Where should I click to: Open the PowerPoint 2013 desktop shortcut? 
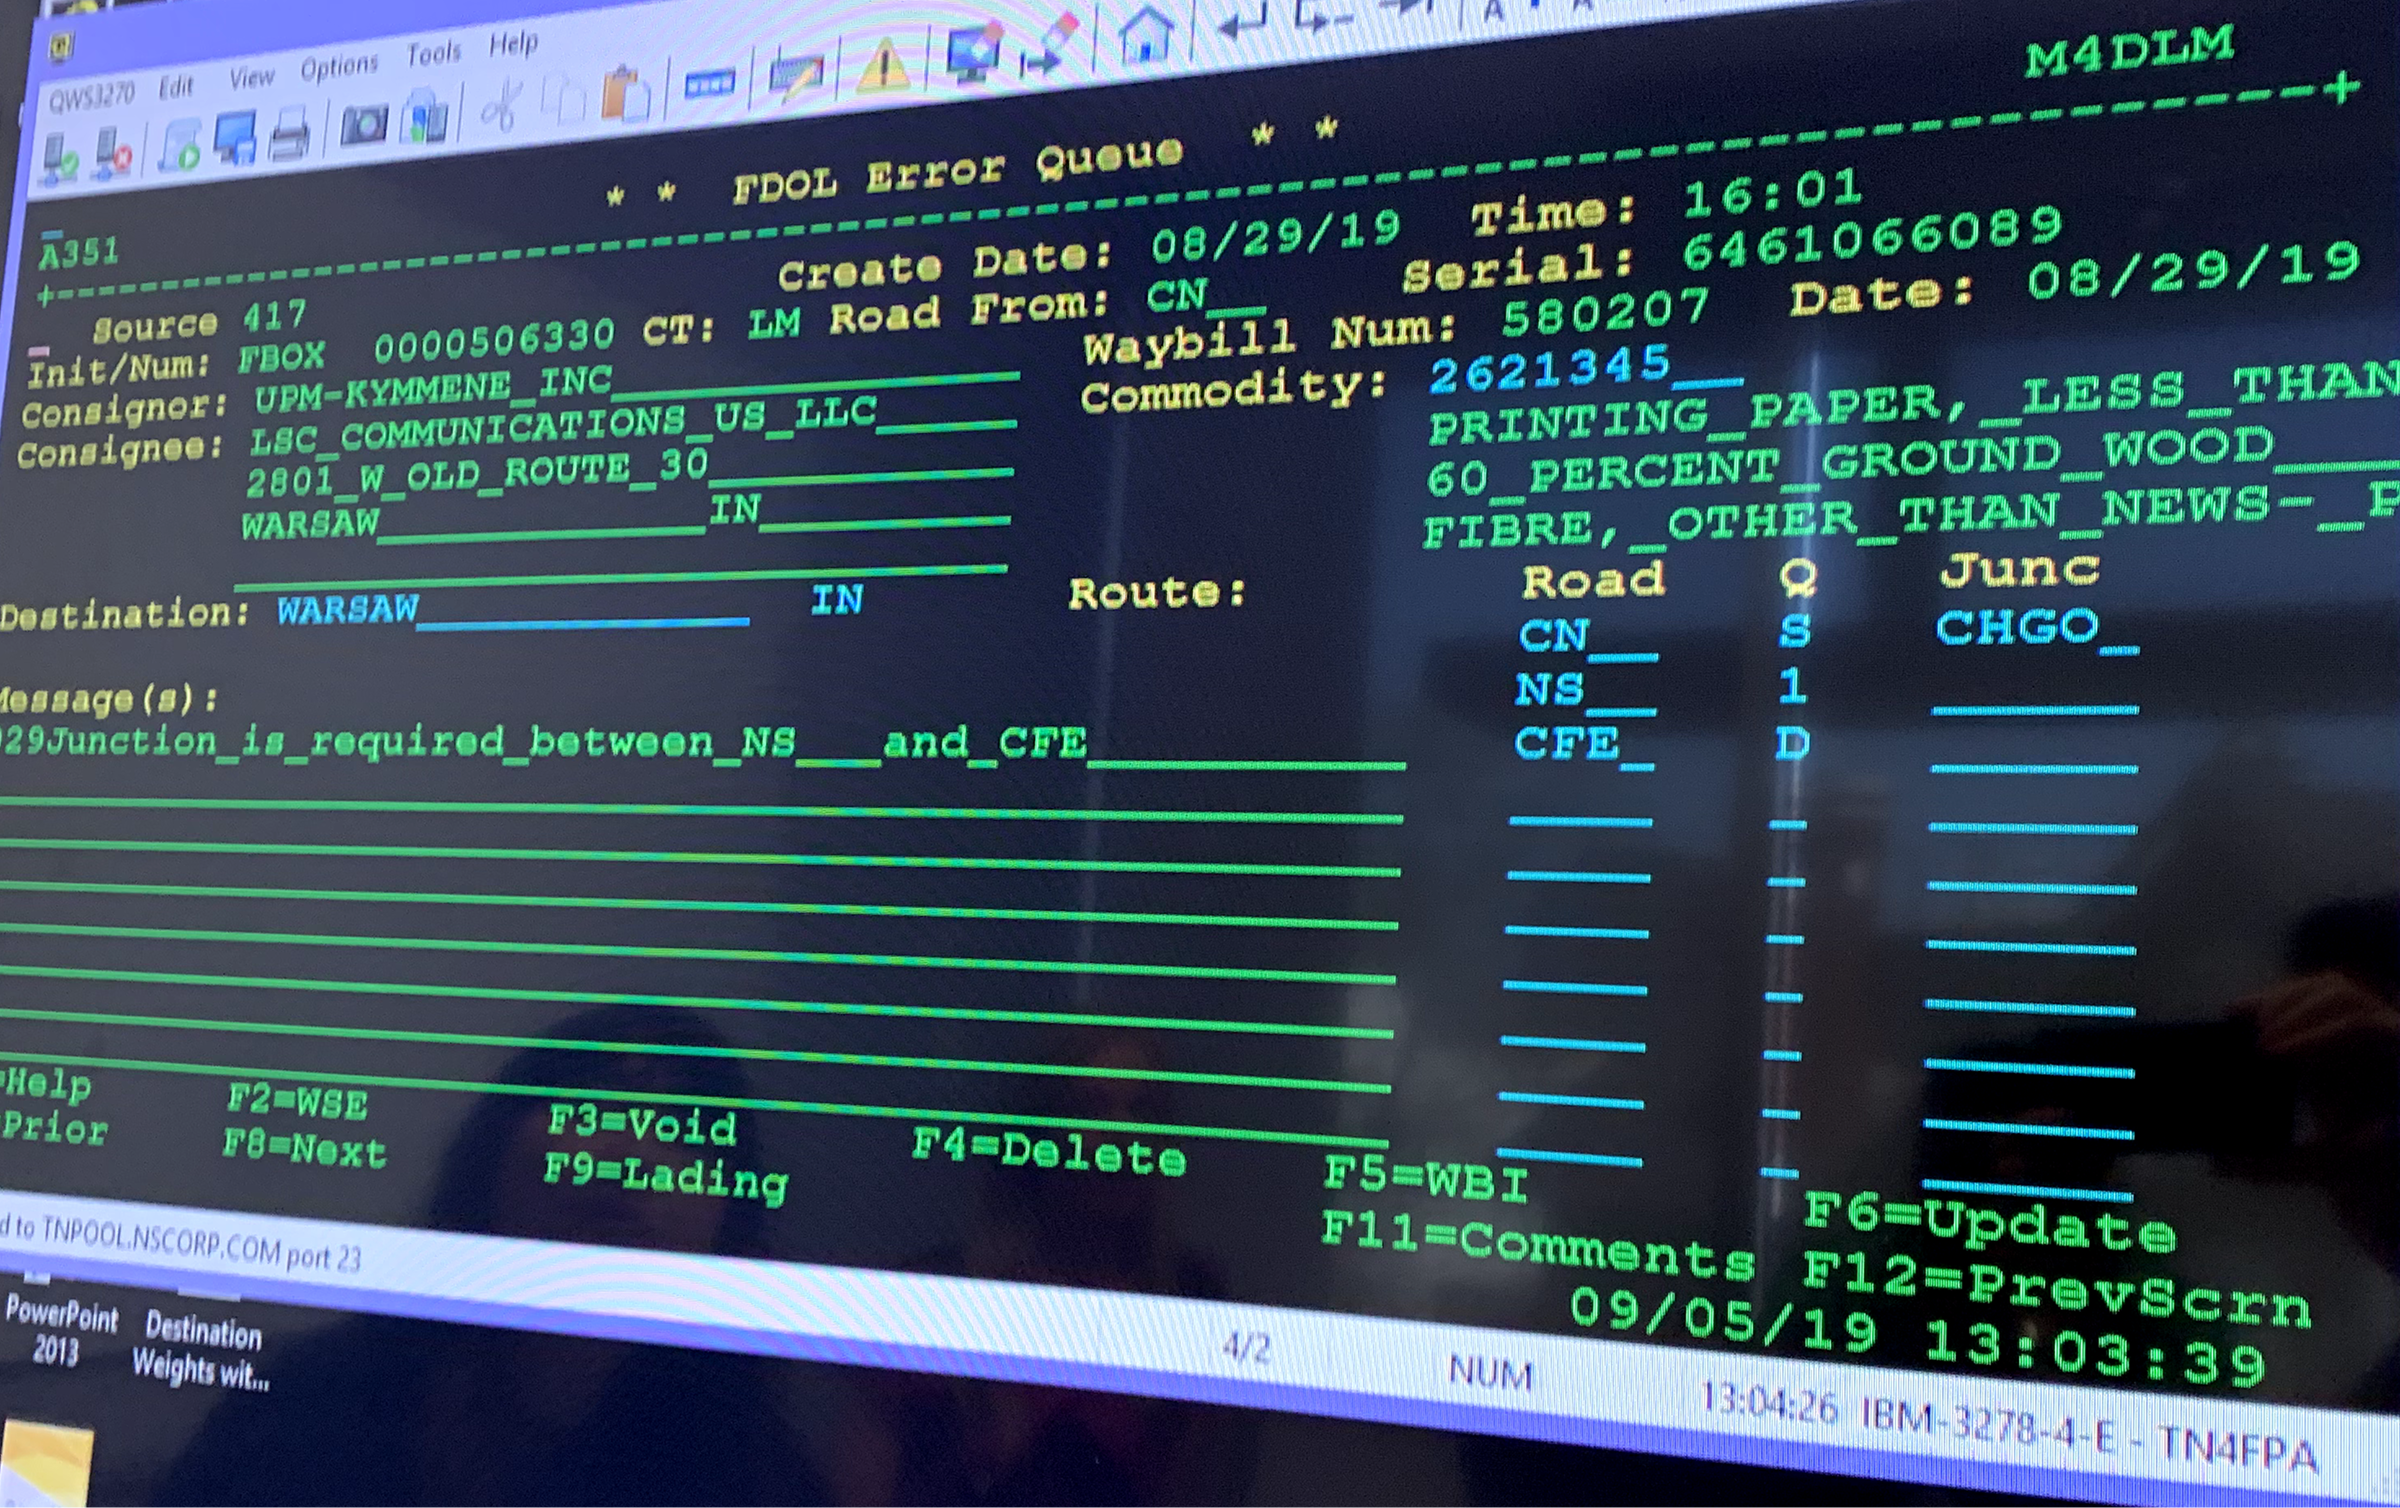tap(60, 1332)
